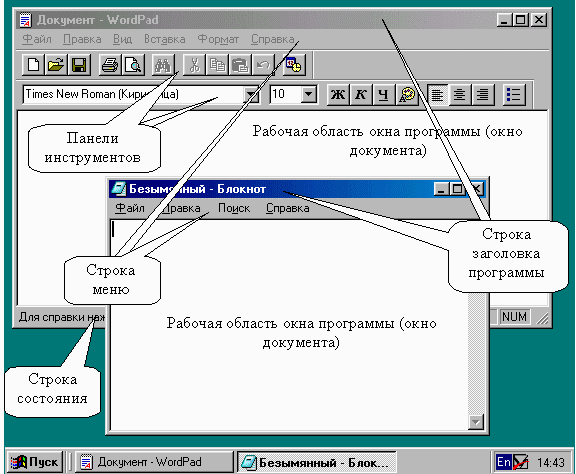
Task: Open Notepad Правка menu
Action: point(181,208)
